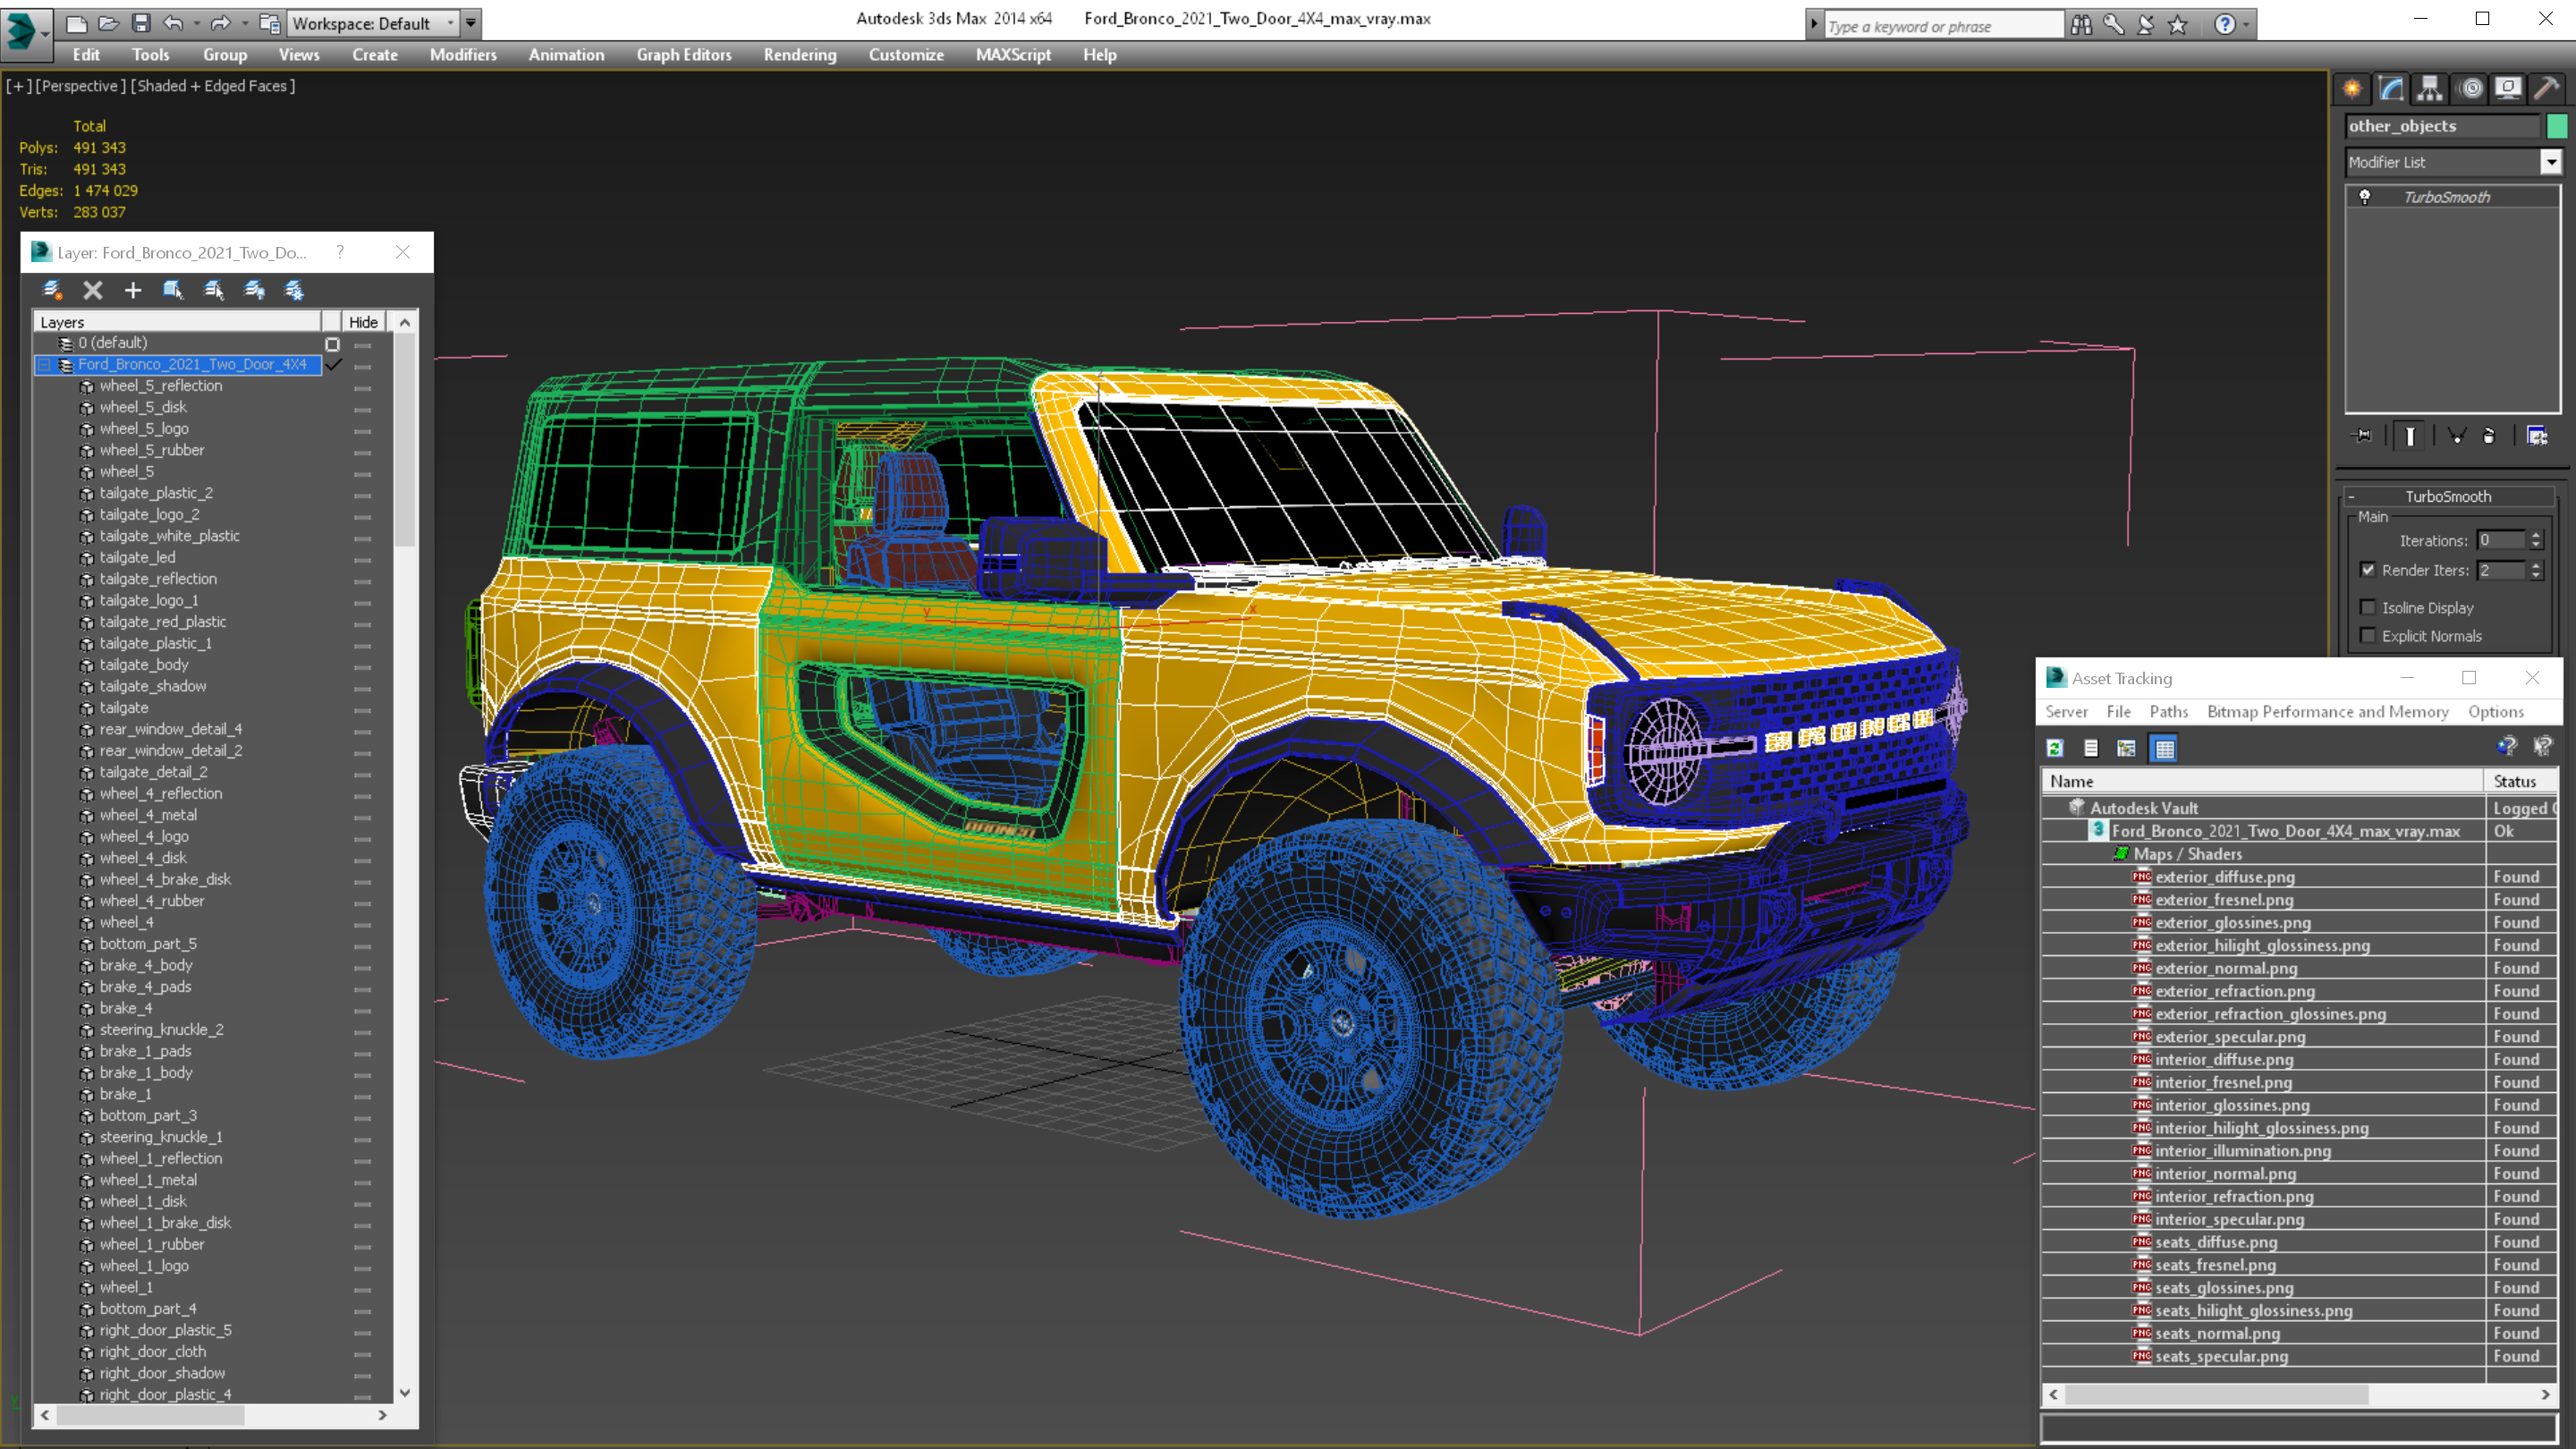Toggle current-layer check for Ford_Bronco_2021_Two_Door_4X4
Viewport: 2576px width, 1449px height.
coord(333,364)
